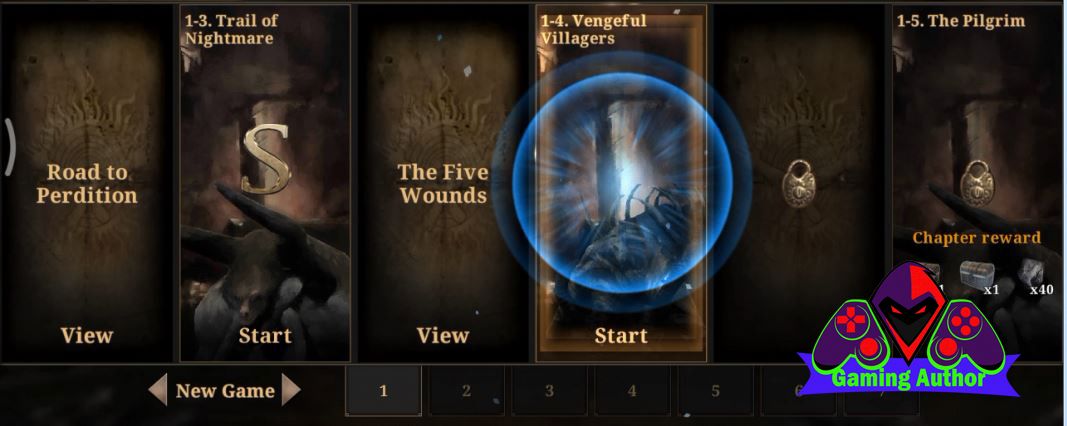Click the Gaming Author logo
Viewport: 1067px width, 426px height.
pyautogui.click(x=909, y=332)
